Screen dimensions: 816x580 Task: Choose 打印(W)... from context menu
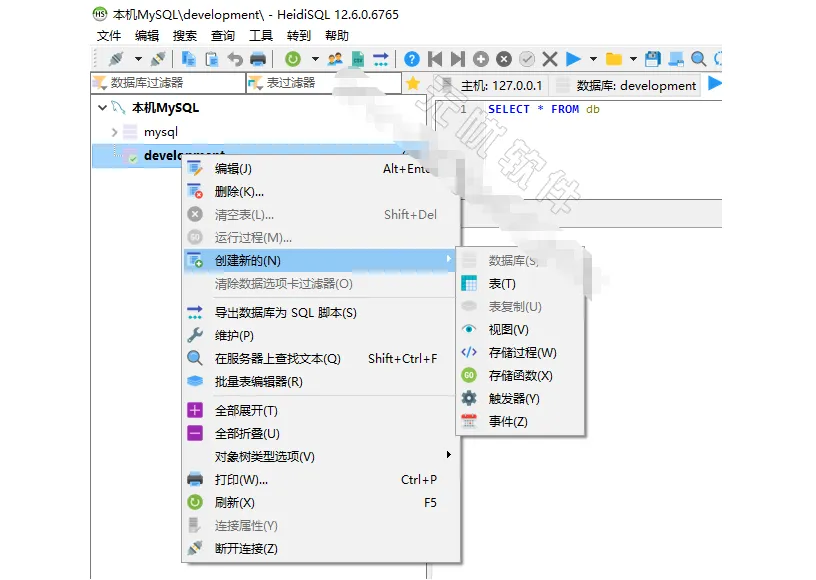click(x=321, y=479)
